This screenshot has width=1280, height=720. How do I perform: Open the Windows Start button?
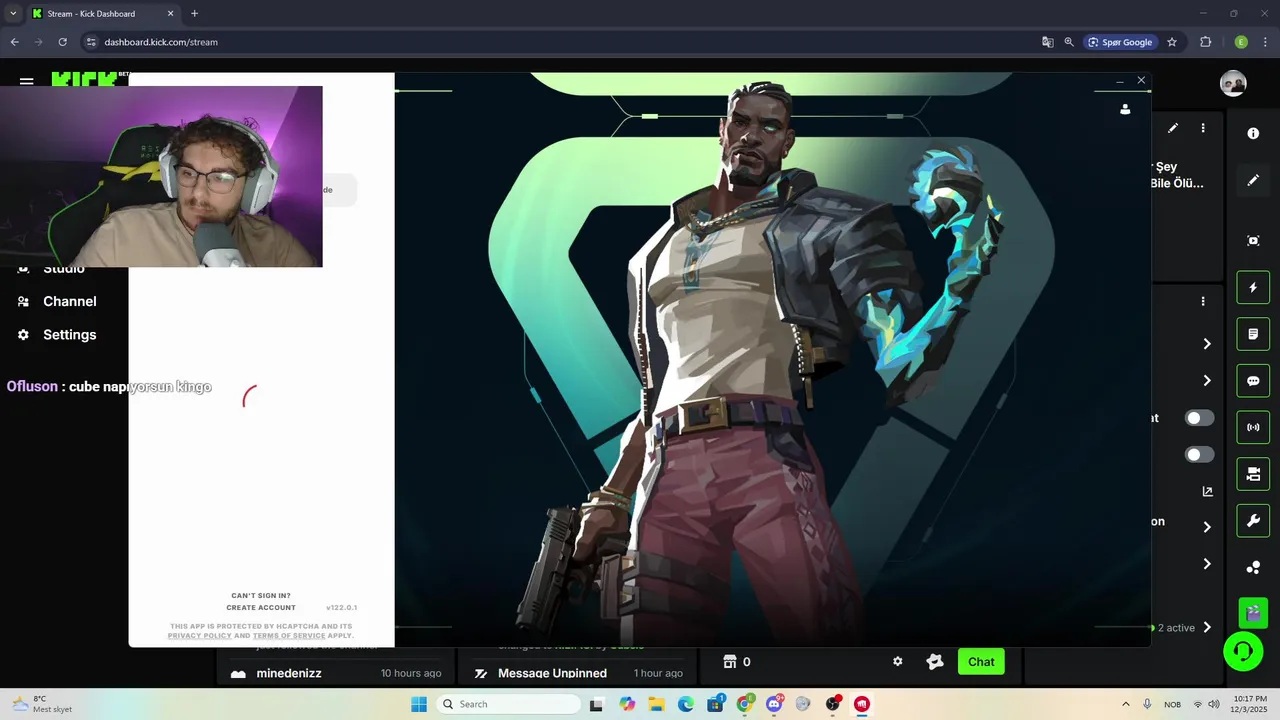pos(419,704)
